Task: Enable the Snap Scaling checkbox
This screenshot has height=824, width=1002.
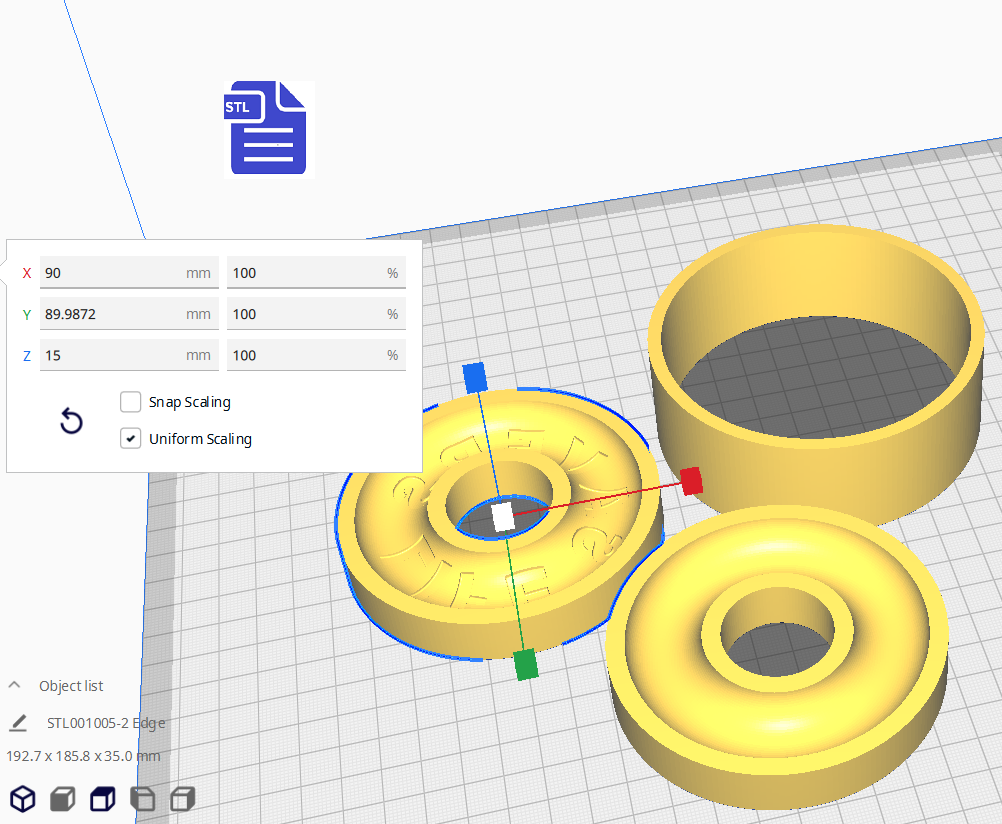Action: point(131,402)
